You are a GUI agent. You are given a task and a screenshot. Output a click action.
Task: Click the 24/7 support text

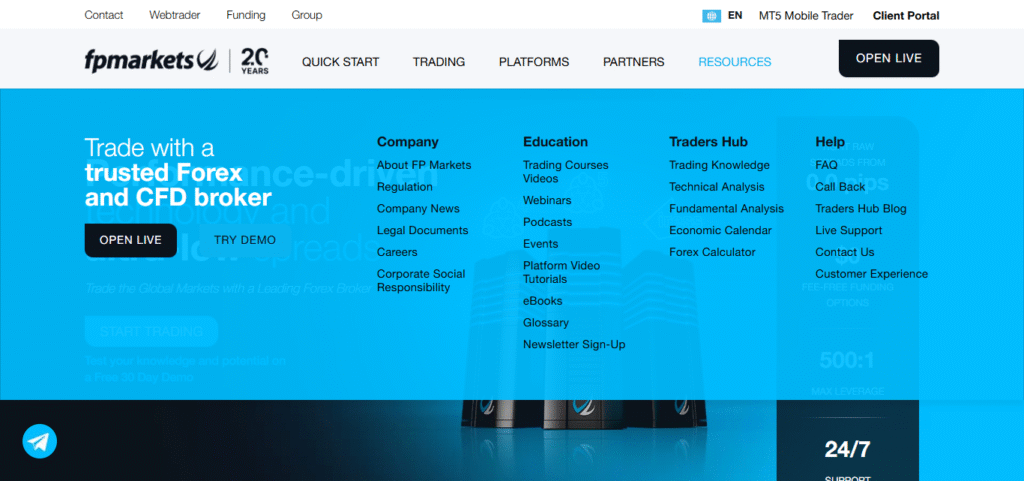pyautogui.click(x=847, y=449)
